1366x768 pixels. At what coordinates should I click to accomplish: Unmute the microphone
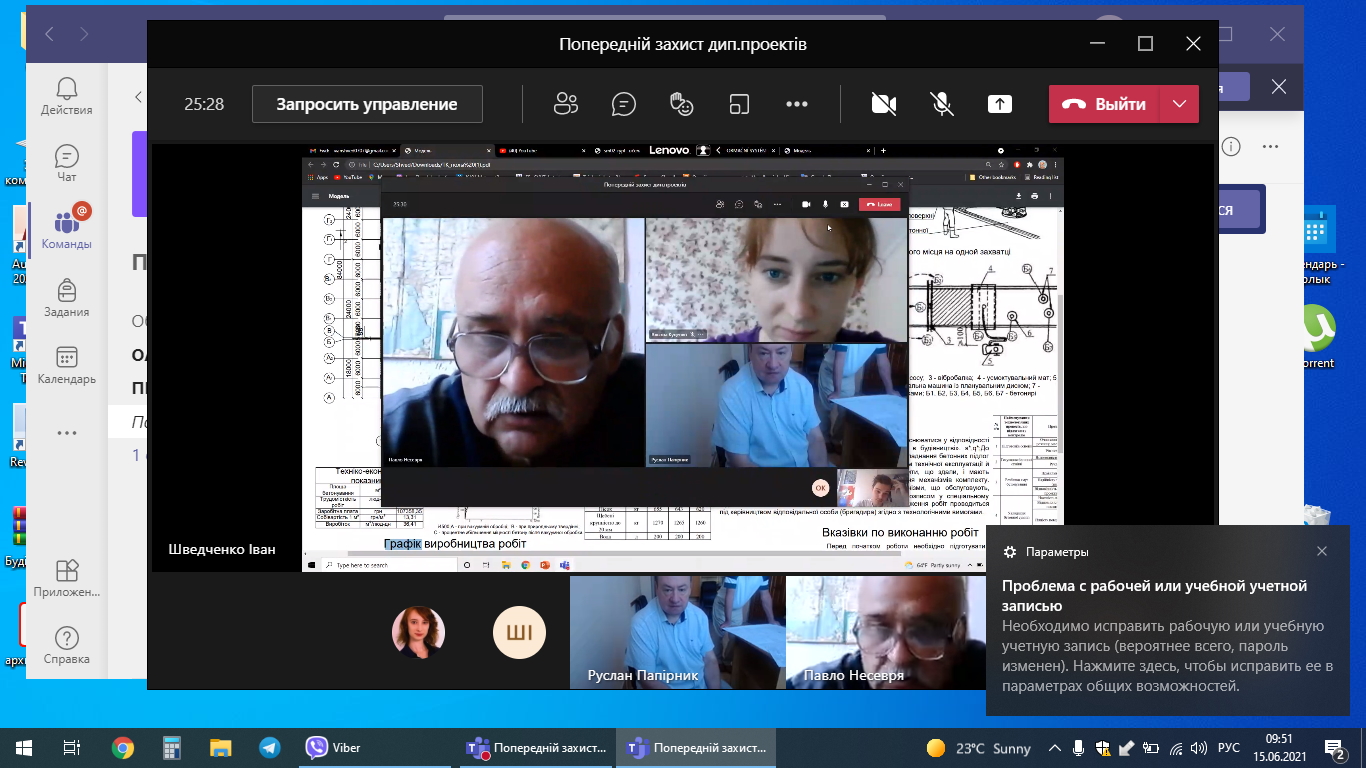tap(941, 104)
